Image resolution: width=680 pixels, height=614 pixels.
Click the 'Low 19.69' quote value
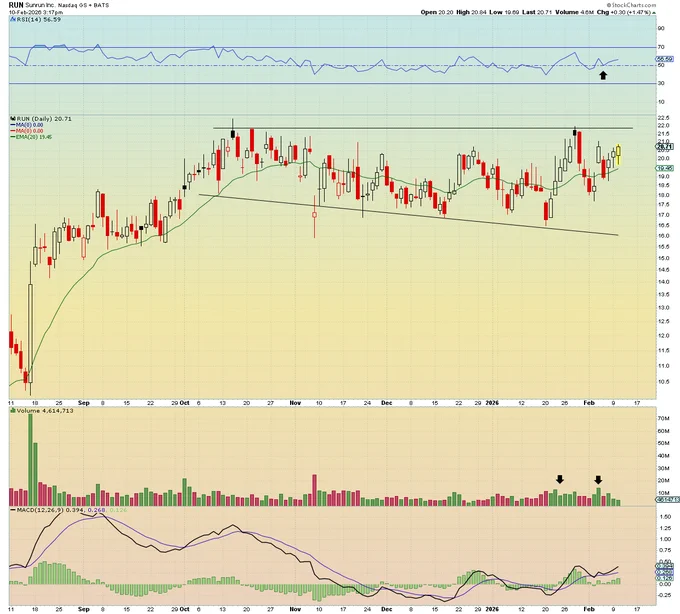click(504, 12)
